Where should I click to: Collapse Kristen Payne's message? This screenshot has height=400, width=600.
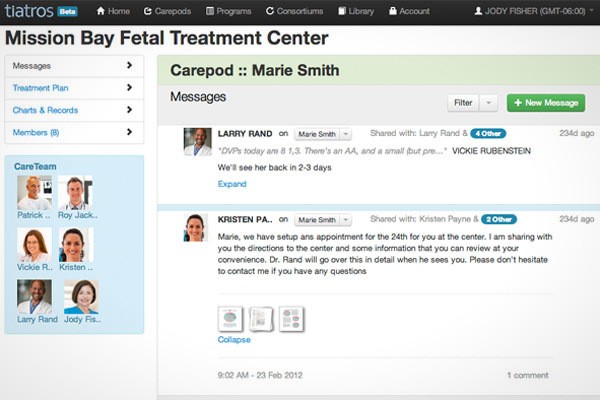(x=234, y=340)
